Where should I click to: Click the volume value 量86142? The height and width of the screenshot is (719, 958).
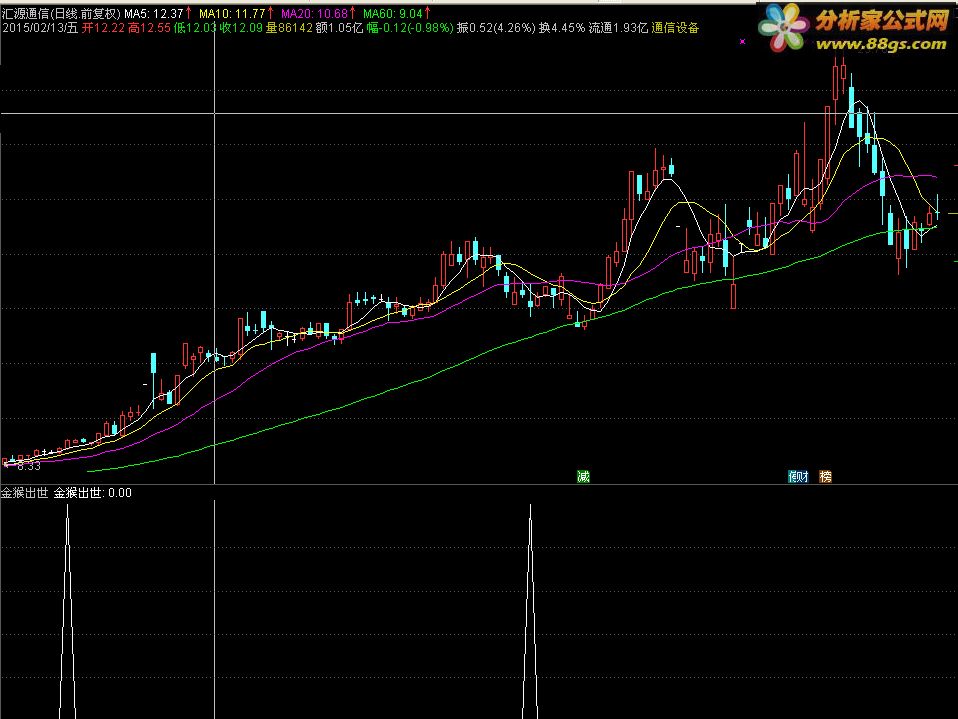click(x=289, y=28)
